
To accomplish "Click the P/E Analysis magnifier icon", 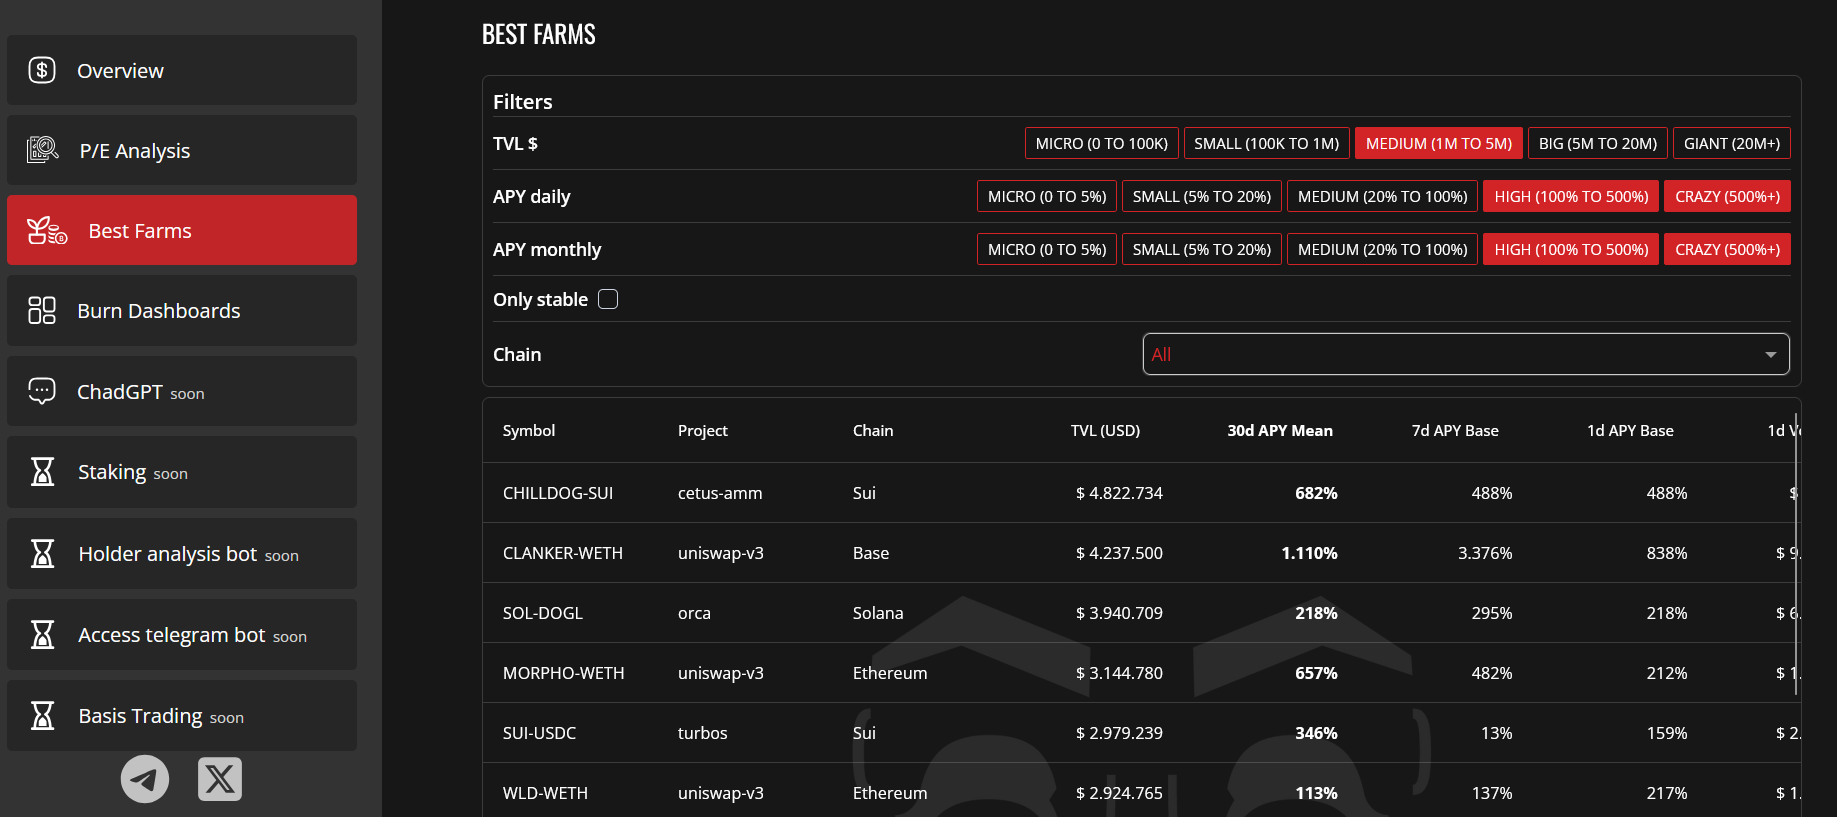I will [43, 150].
